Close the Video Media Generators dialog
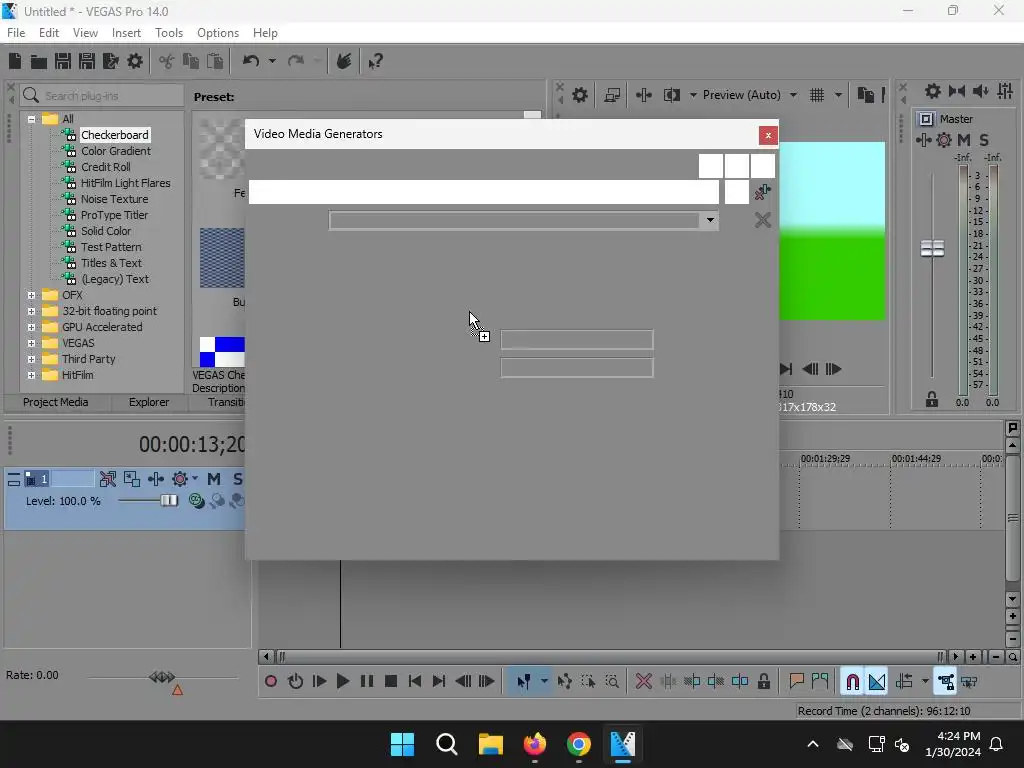This screenshot has height=768, width=1024. tap(768, 135)
